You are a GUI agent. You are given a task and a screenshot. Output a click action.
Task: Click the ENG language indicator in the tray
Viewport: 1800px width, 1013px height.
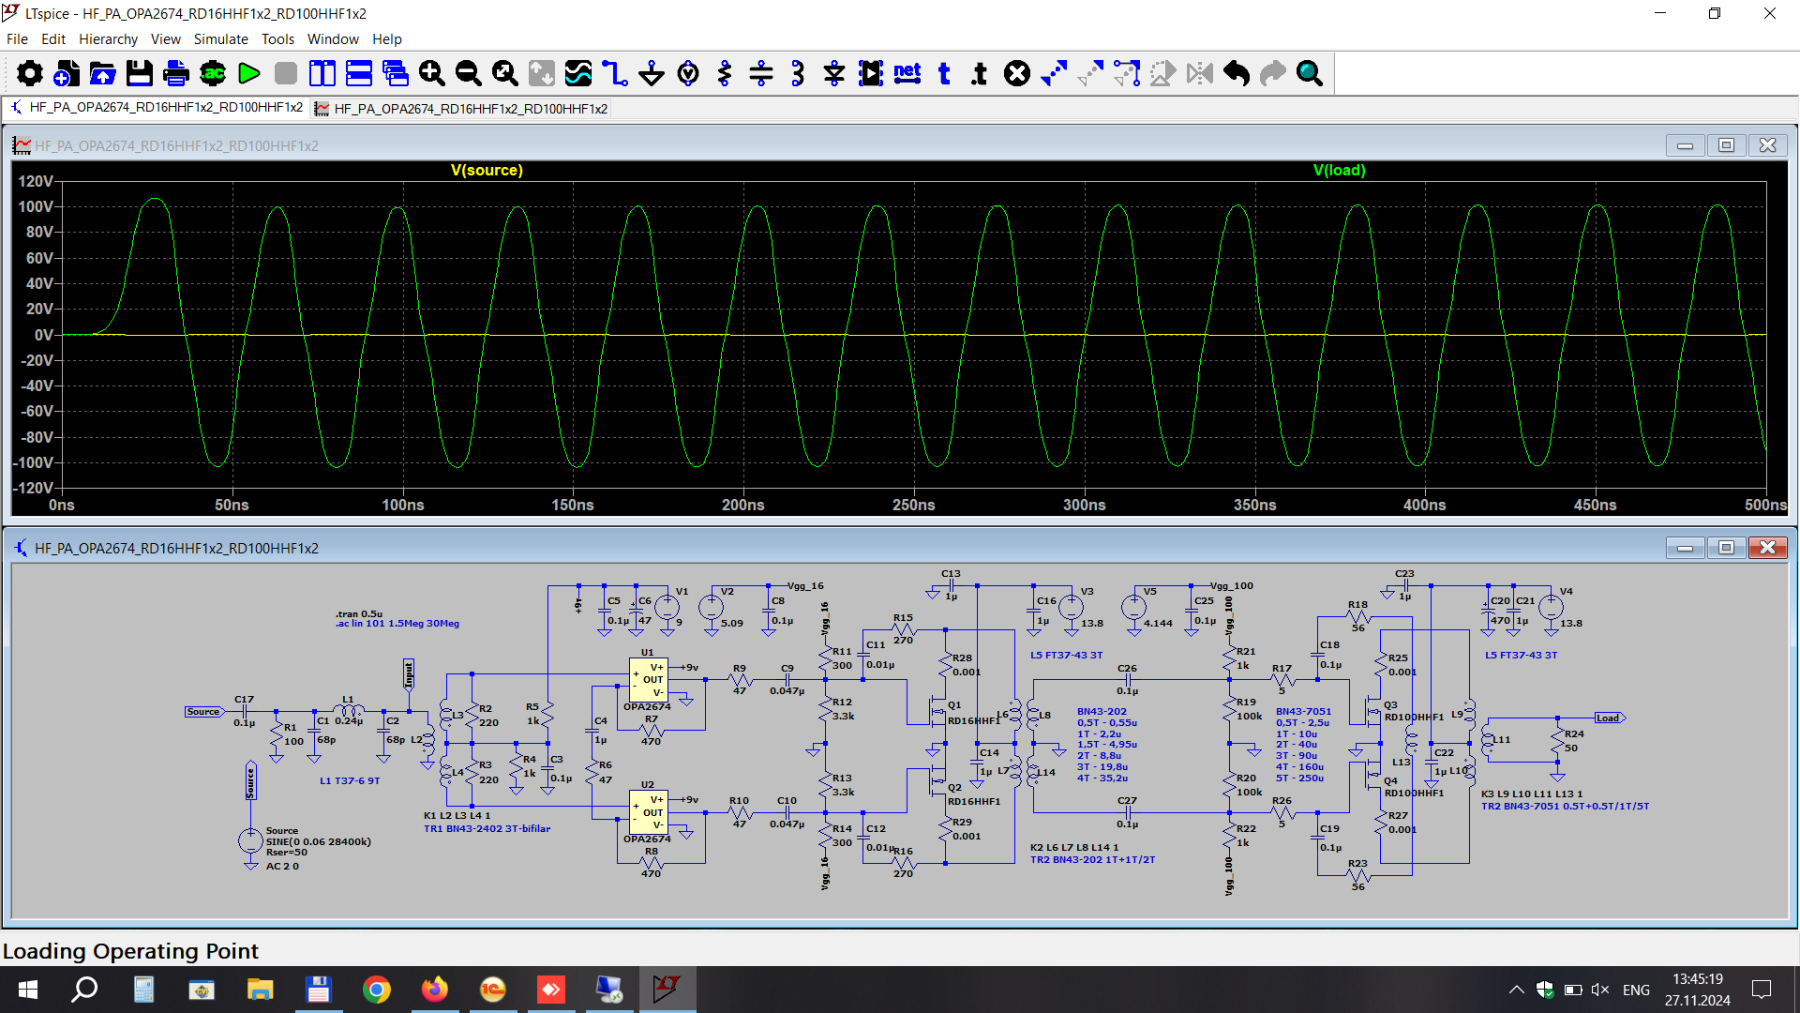pyautogui.click(x=1636, y=990)
